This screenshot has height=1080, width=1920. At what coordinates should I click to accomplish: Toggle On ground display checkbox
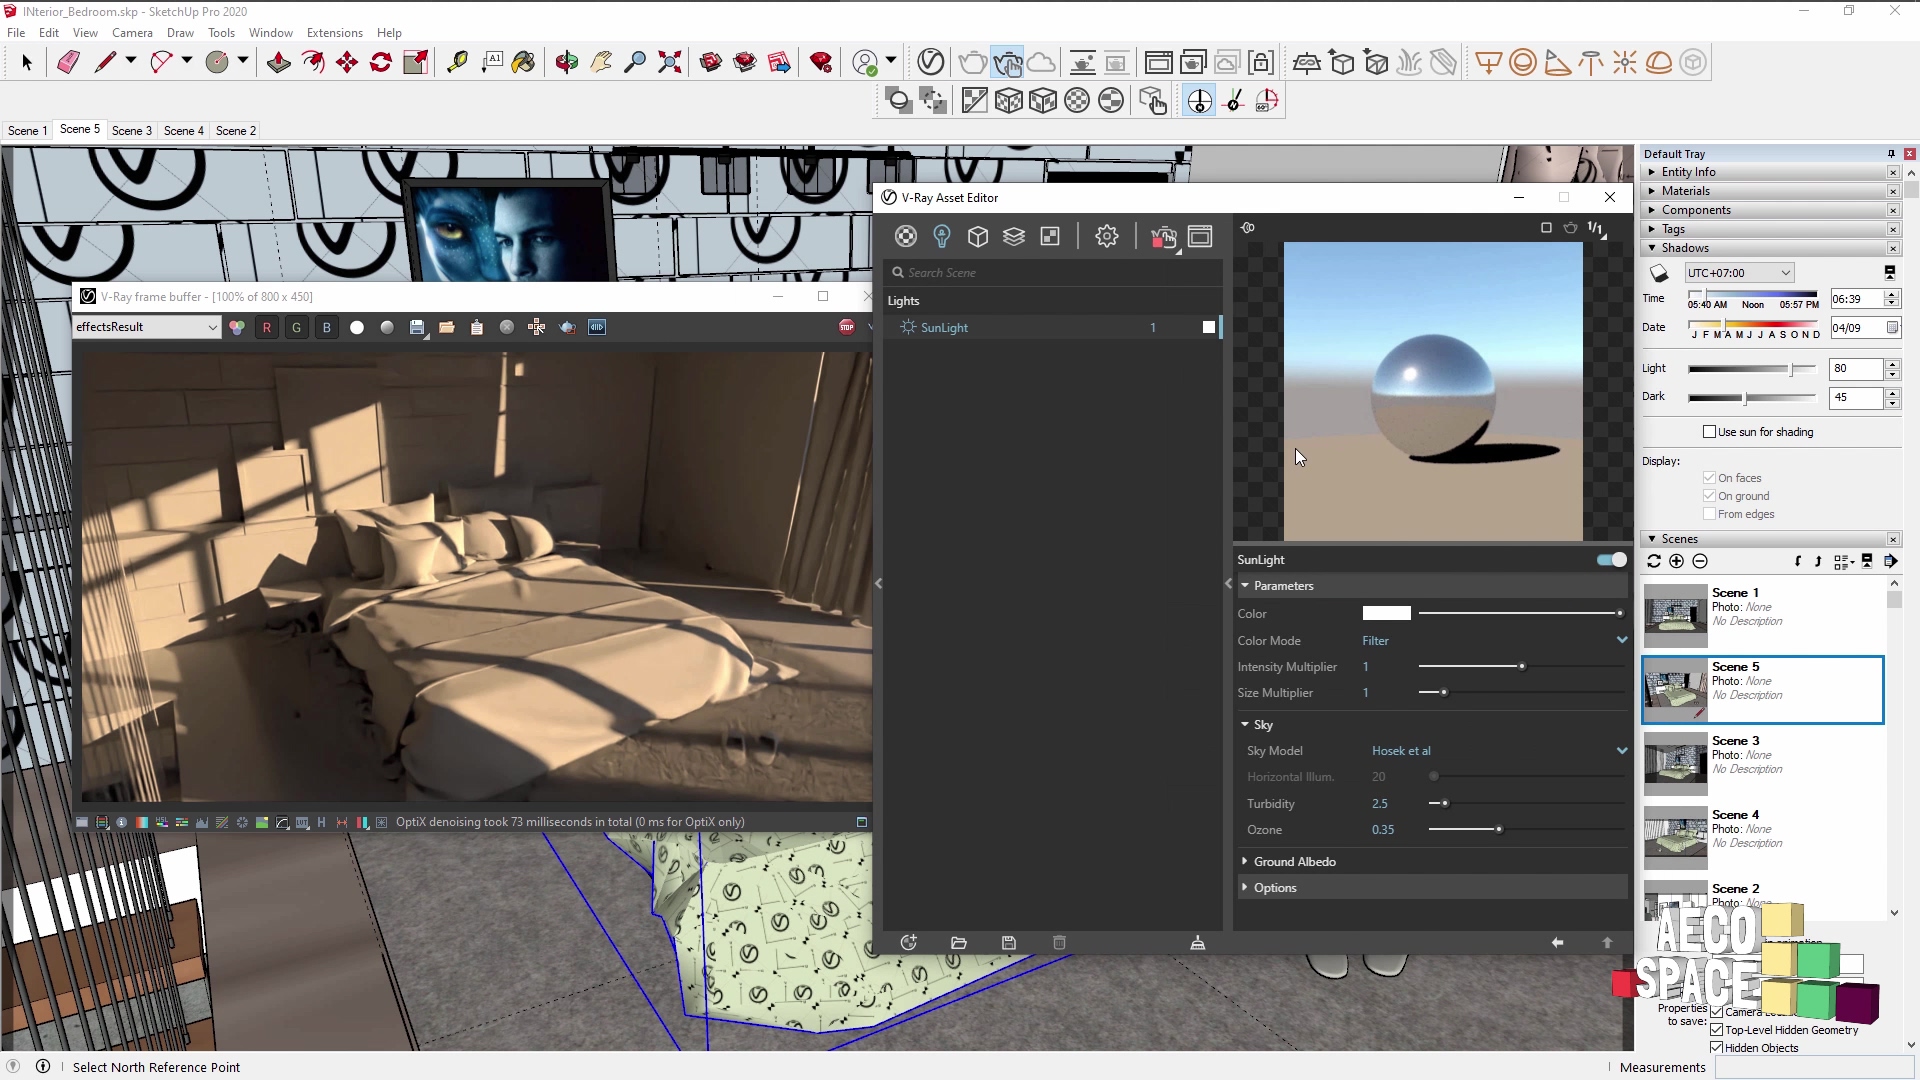[1710, 496]
